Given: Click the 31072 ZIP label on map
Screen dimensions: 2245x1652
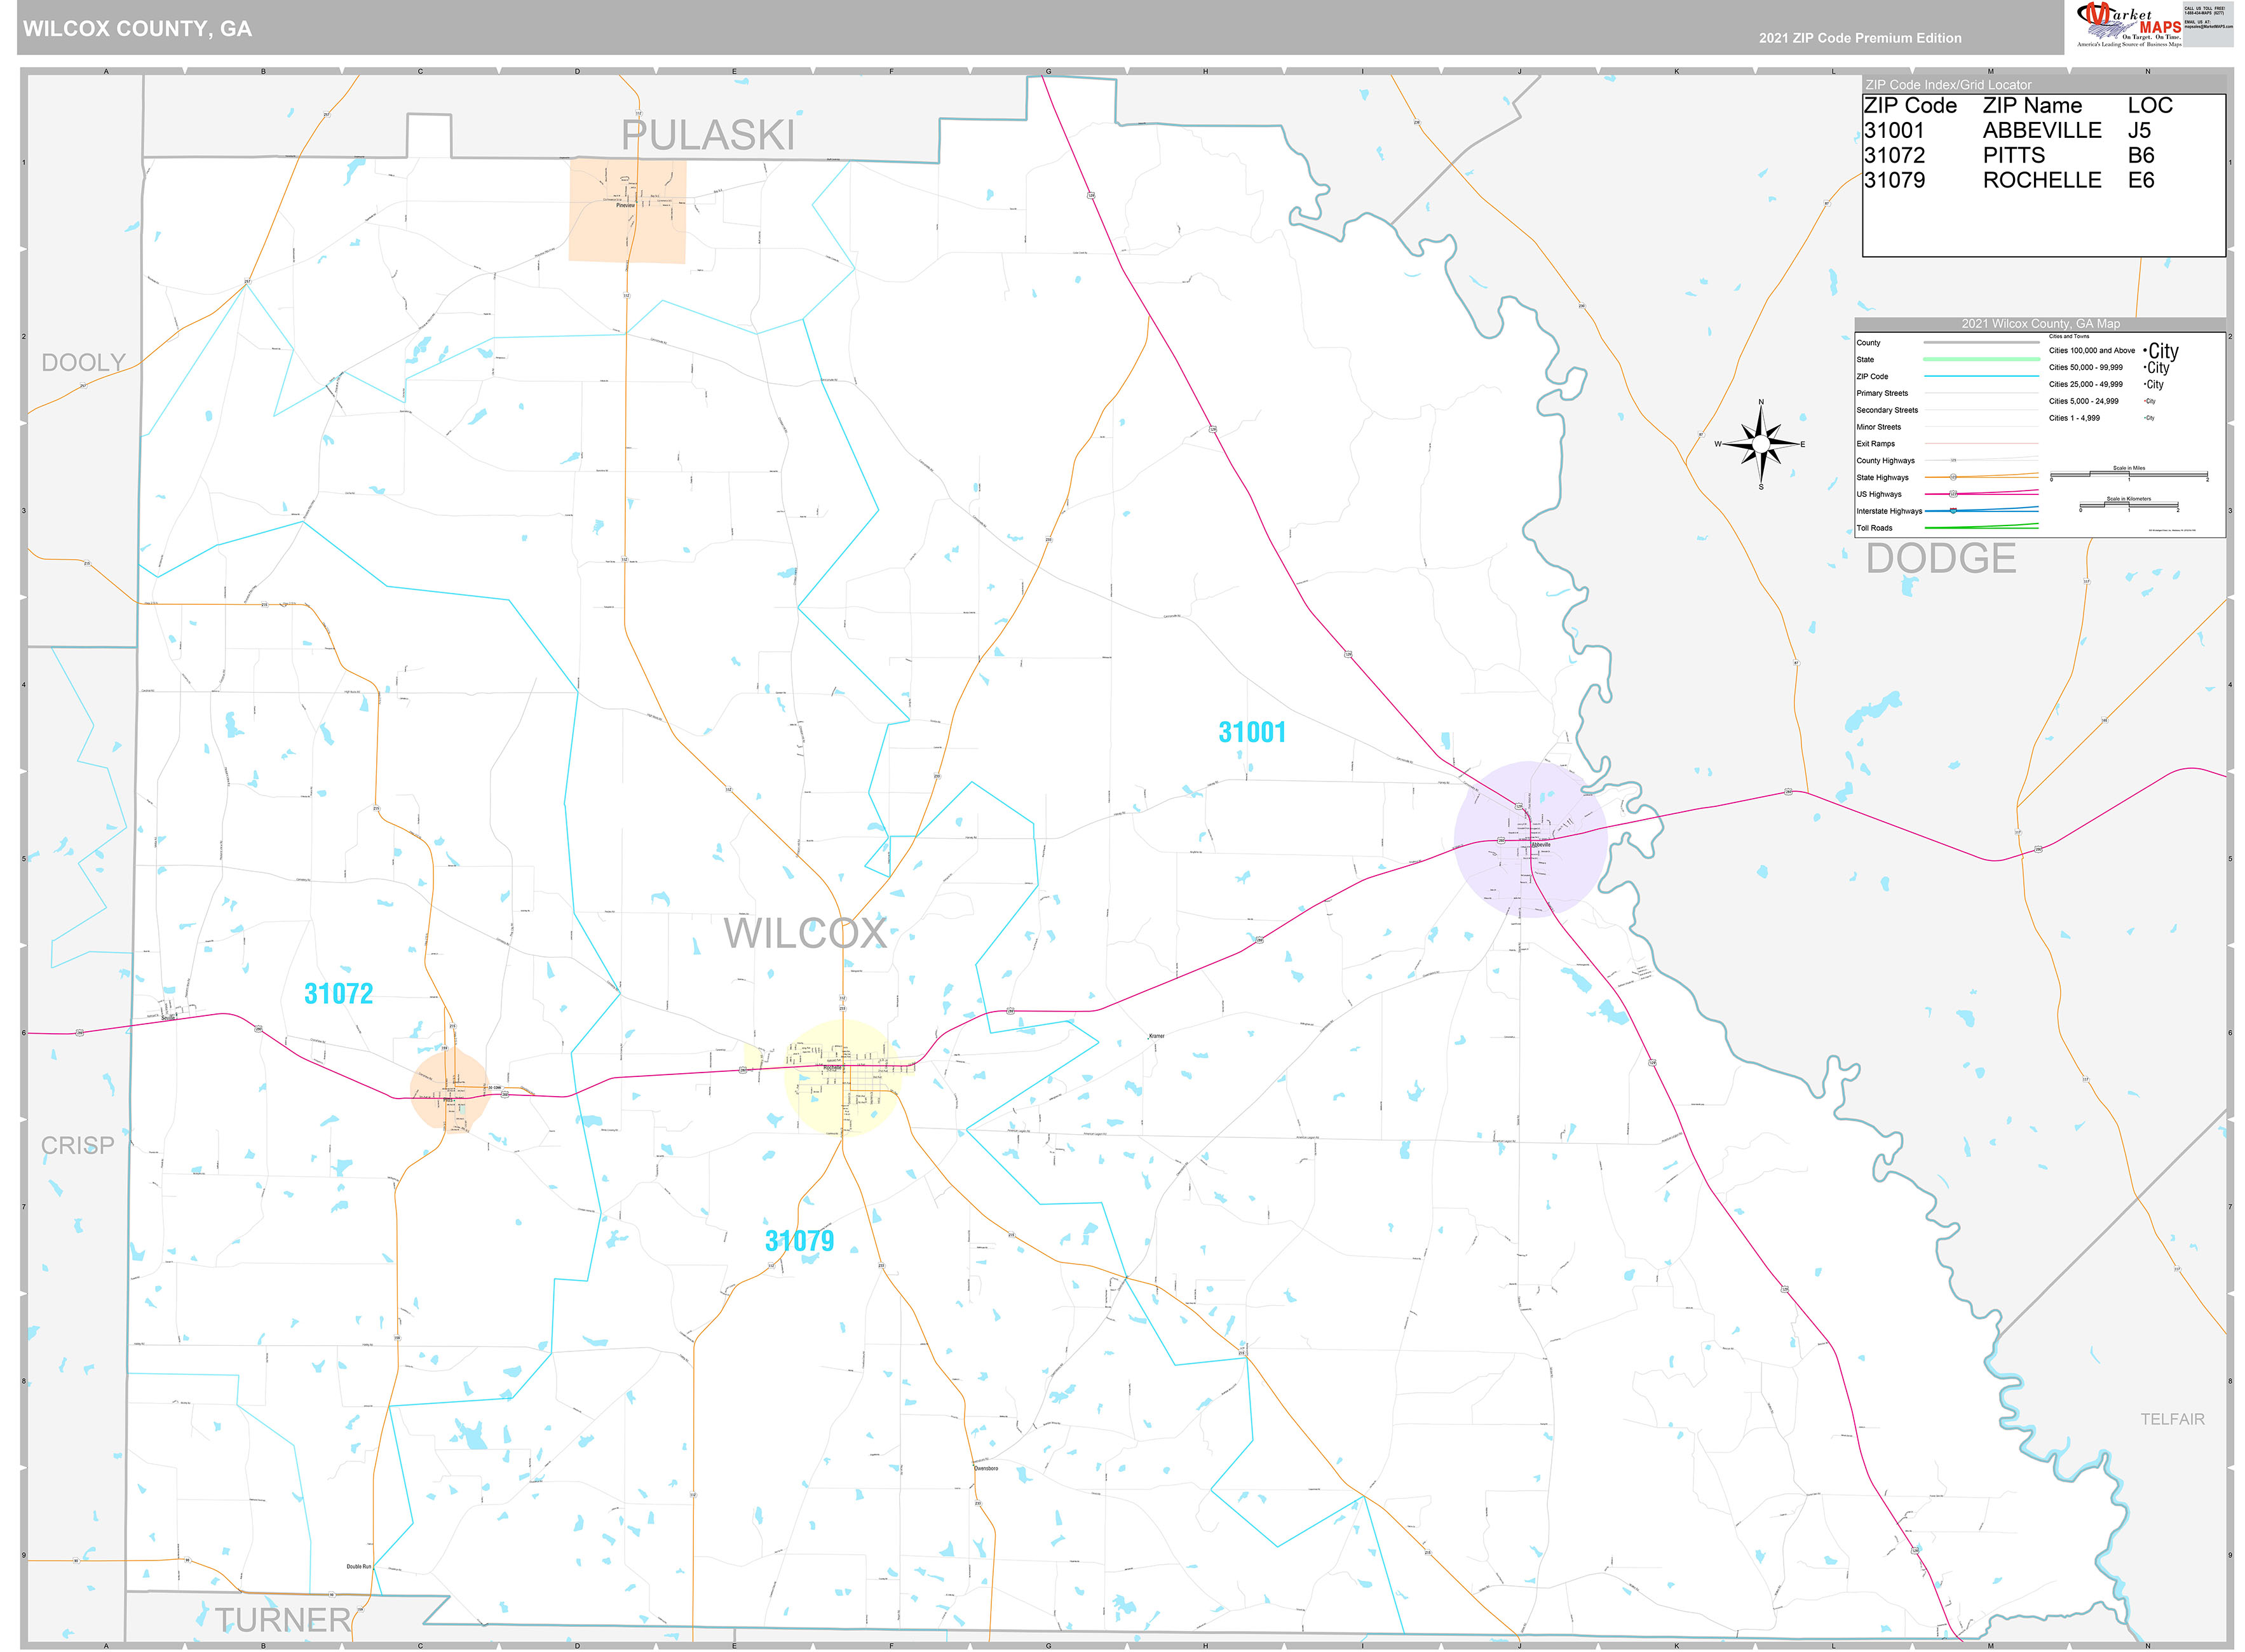Looking at the screenshot, I should pyautogui.click(x=338, y=994).
